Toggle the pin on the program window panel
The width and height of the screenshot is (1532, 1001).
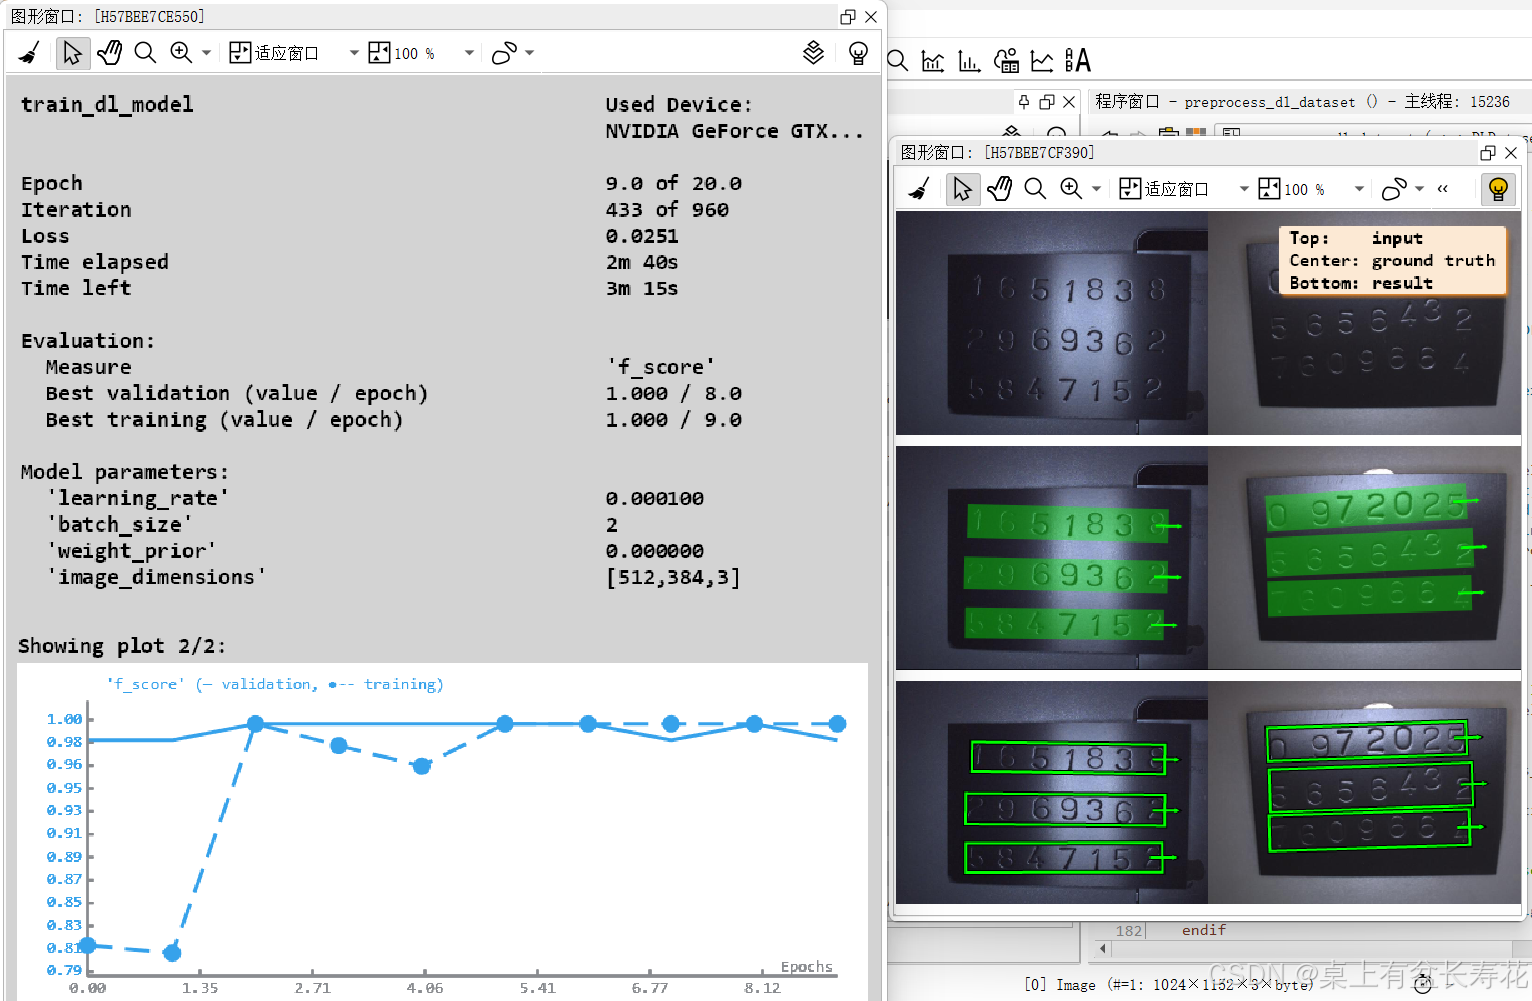(1023, 101)
